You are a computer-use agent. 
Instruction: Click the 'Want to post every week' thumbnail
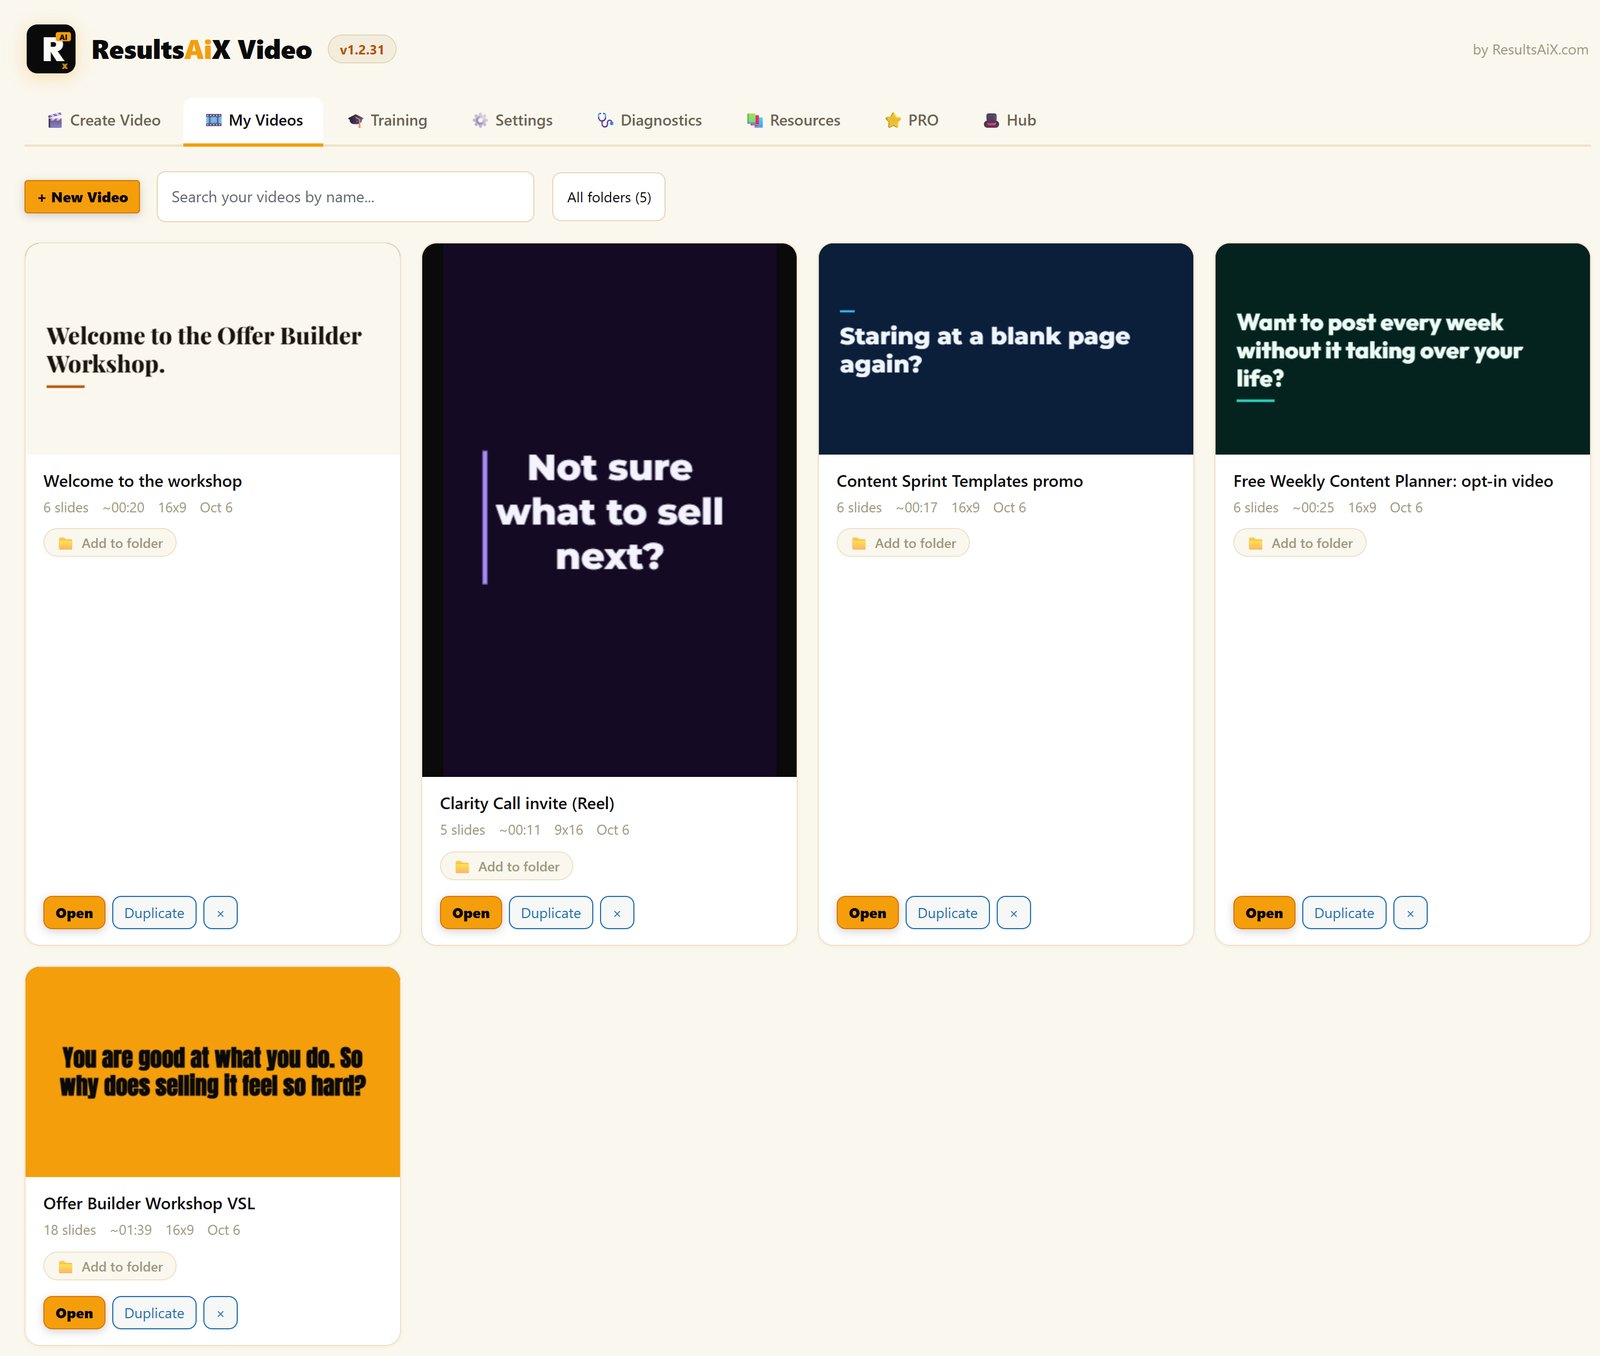point(1402,349)
